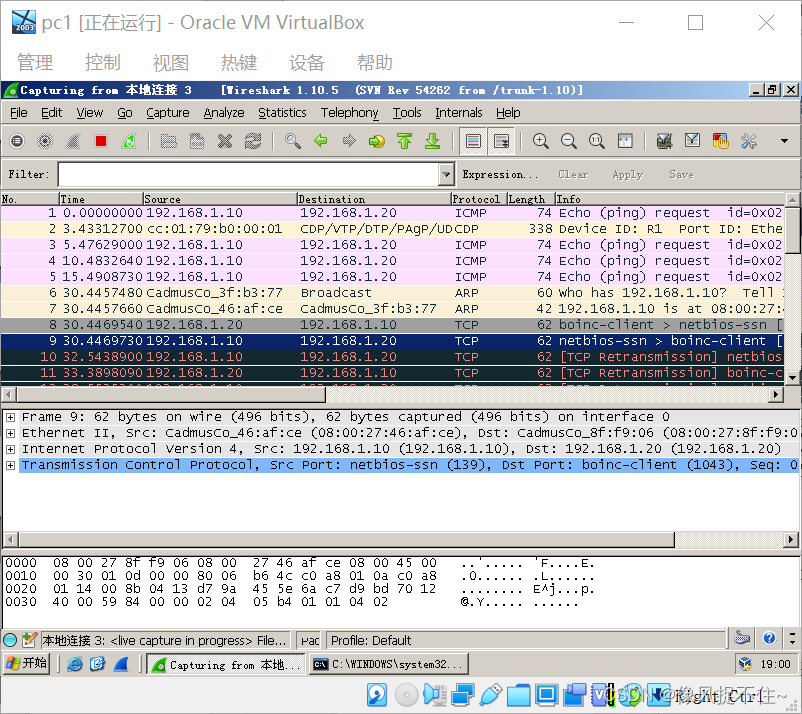Click the filter Apply button
The height and width of the screenshot is (714, 802).
point(628,174)
